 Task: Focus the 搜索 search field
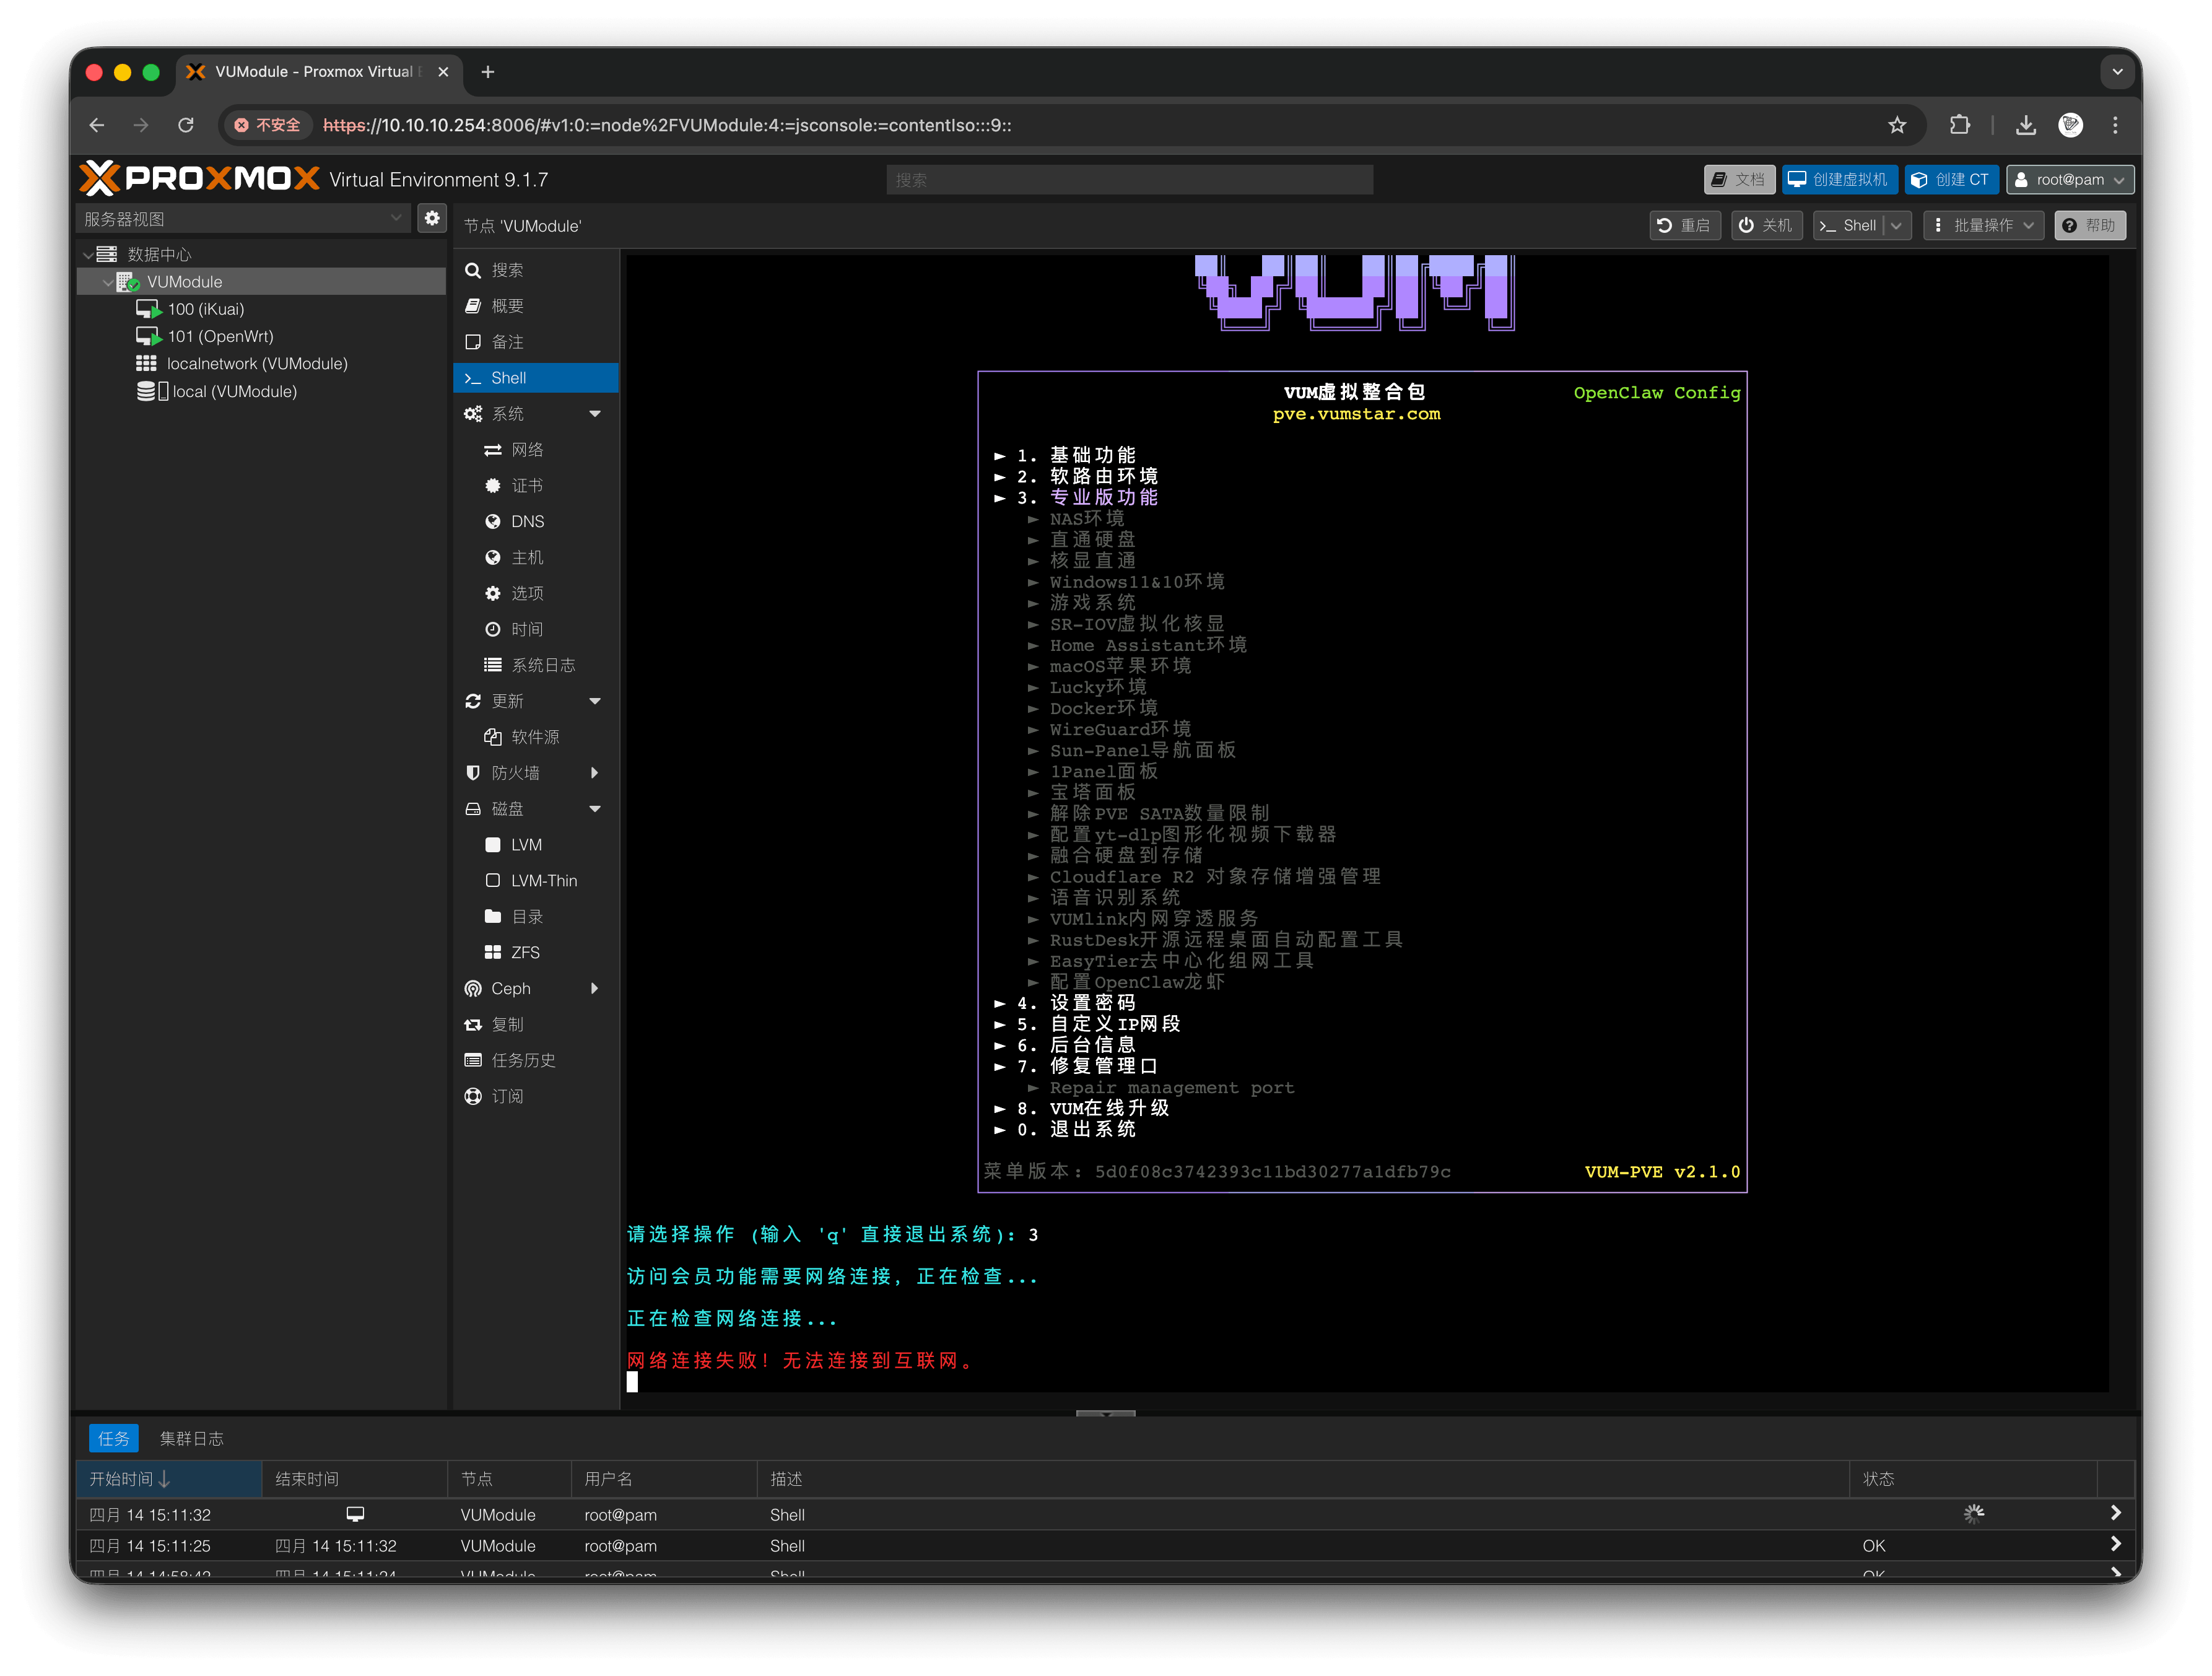coord(1129,180)
